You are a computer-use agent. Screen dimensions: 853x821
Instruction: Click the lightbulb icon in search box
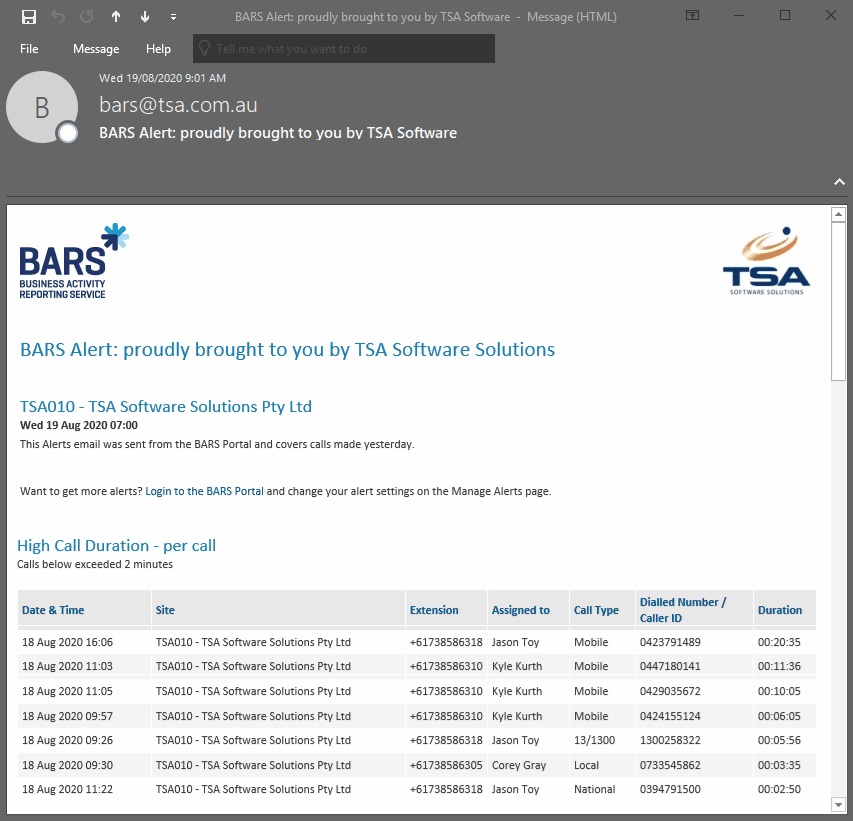point(205,48)
